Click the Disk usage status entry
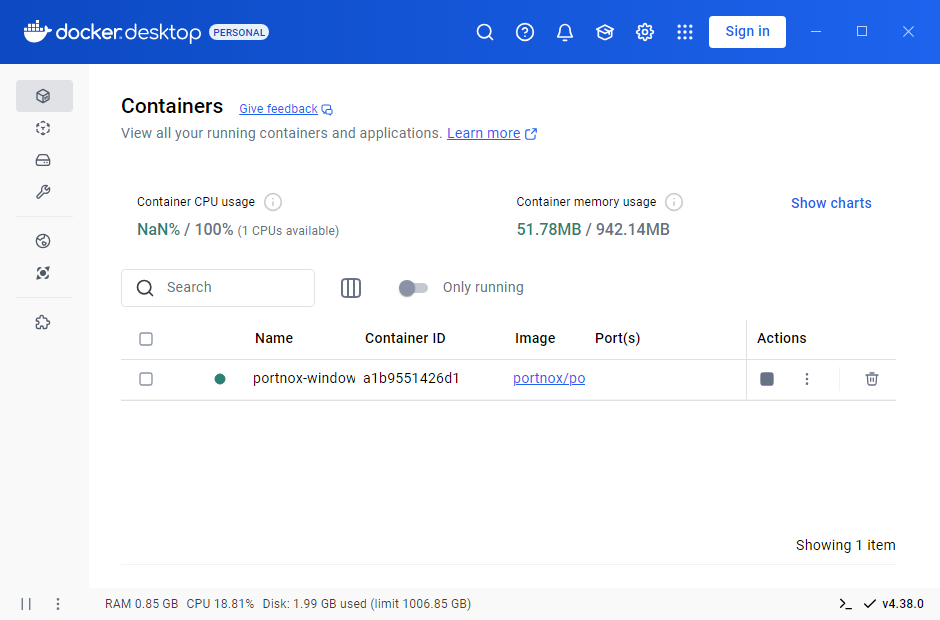940x620 pixels. [x=367, y=604]
